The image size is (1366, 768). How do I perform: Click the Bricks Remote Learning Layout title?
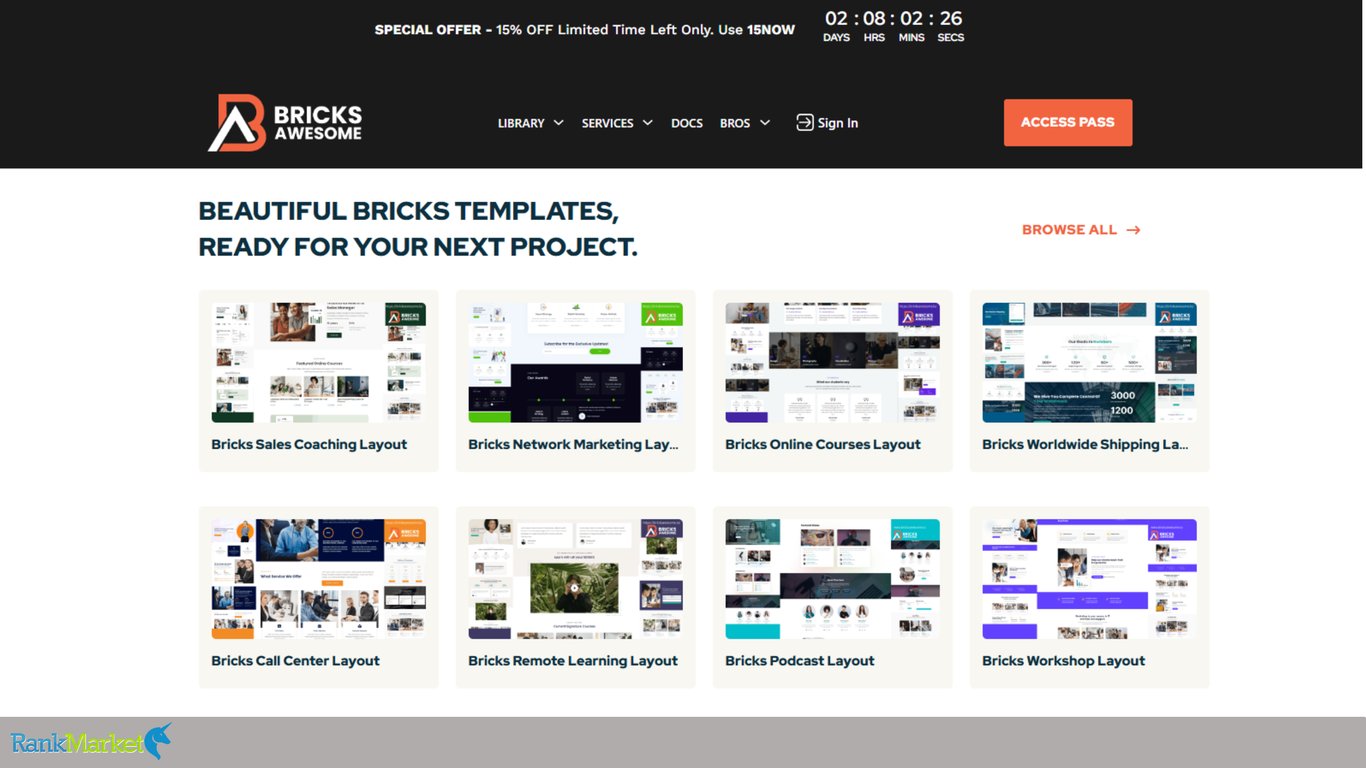(573, 661)
